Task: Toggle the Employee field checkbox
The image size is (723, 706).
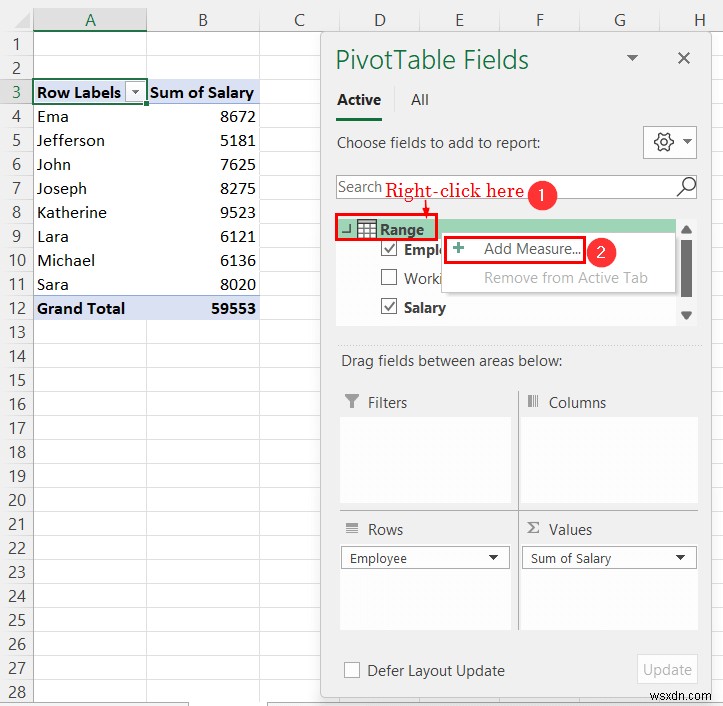Action: click(390, 250)
